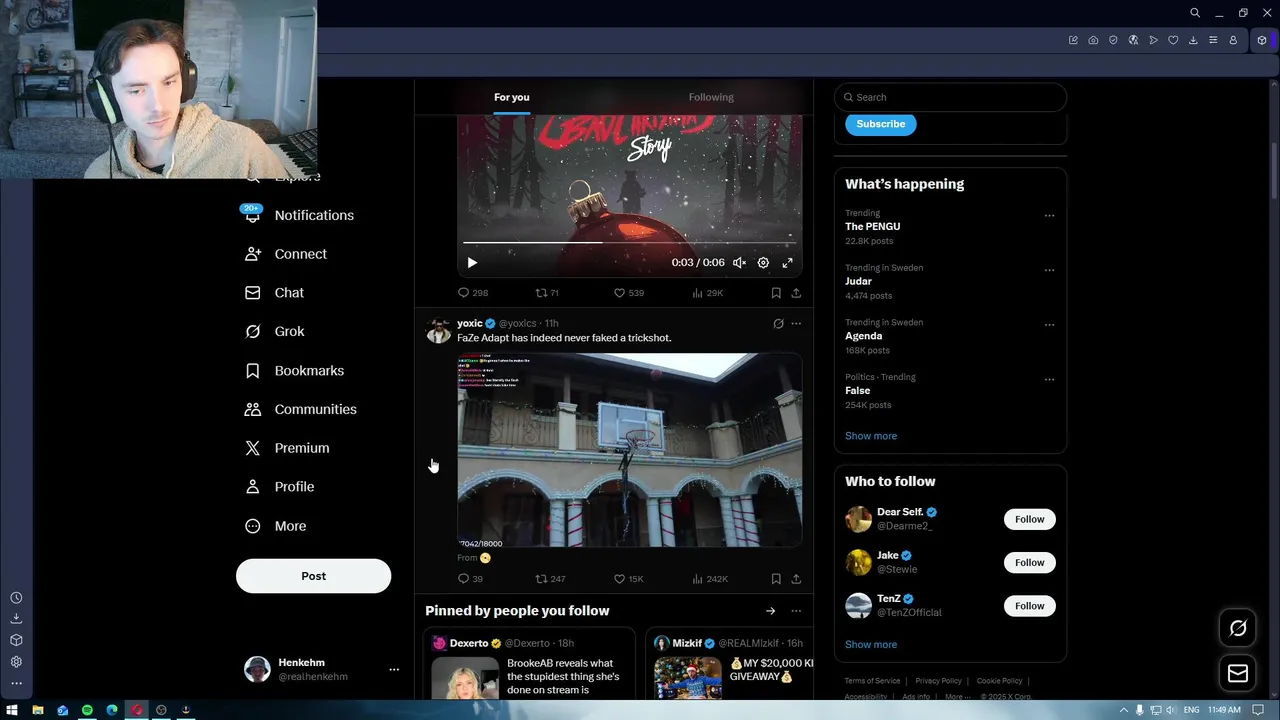This screenshot has height=720, width=1280.
Task: Reply to post with 298 comments
Action: point(472,293)
